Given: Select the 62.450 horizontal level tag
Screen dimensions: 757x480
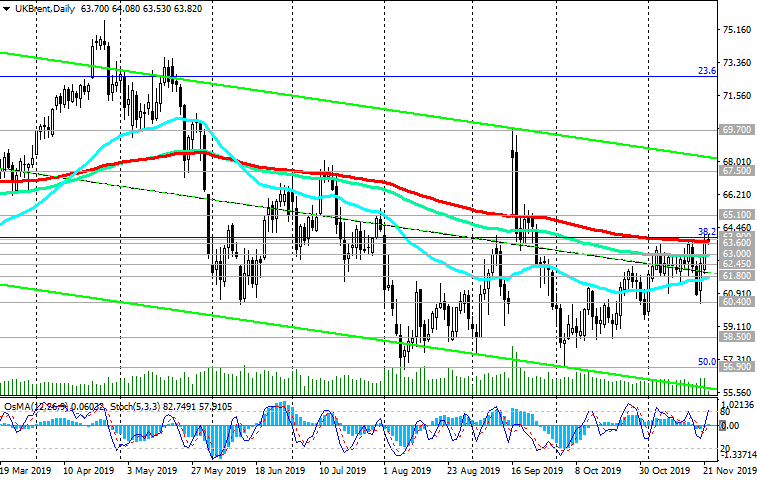Looking at the screenshot, I should (x=736, y=264).
